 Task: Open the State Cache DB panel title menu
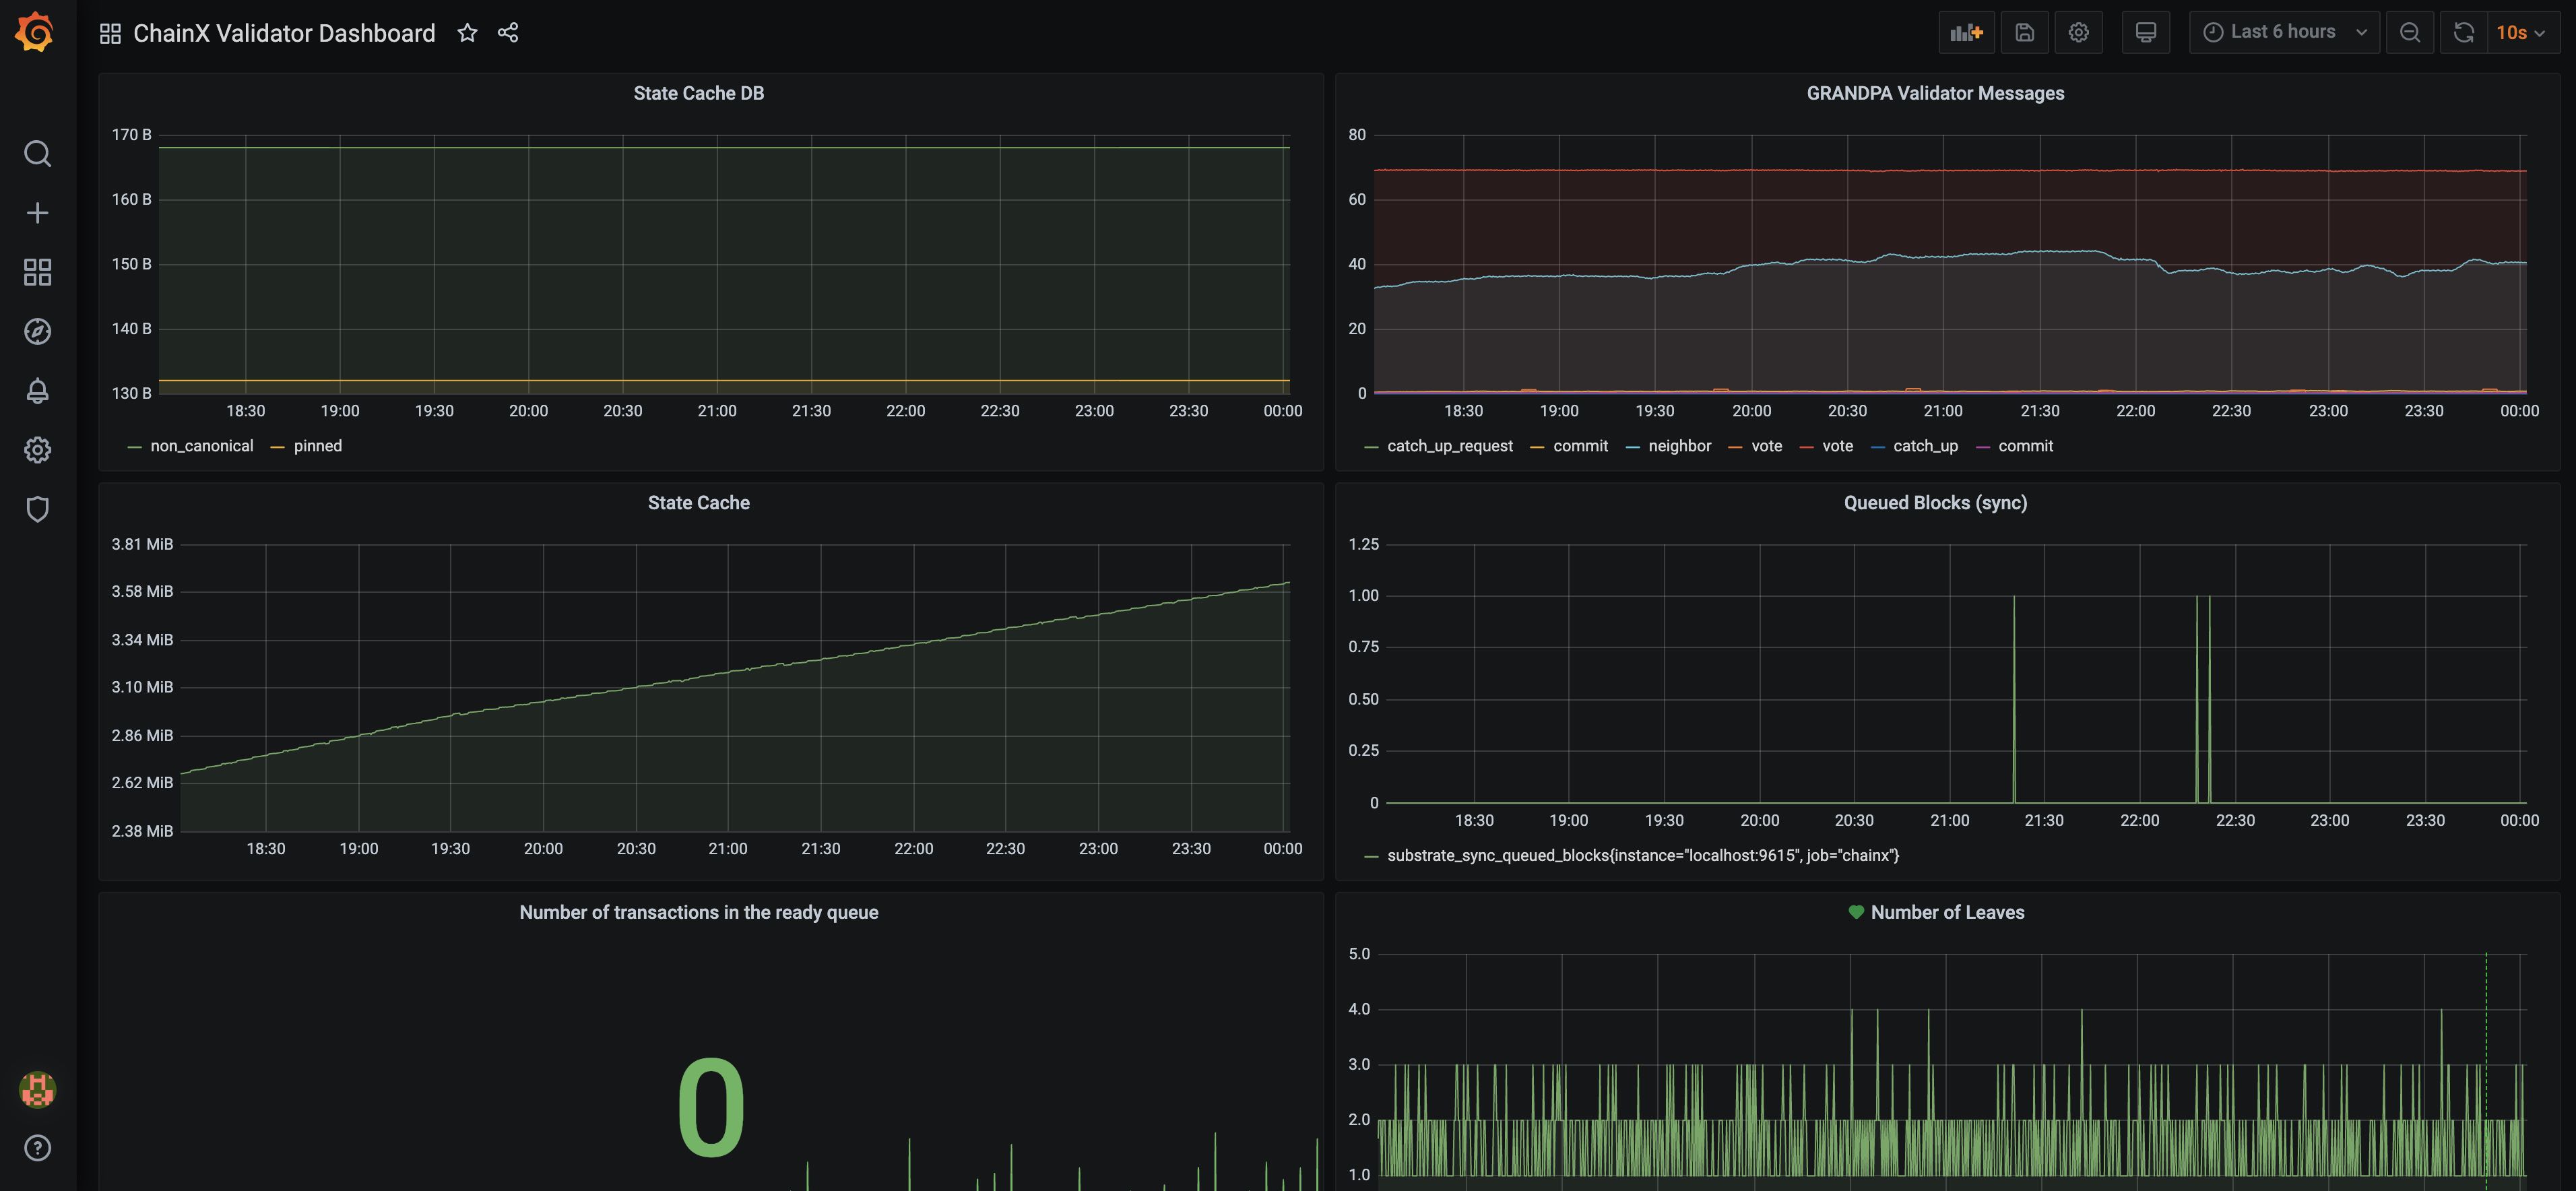[698, 93]
